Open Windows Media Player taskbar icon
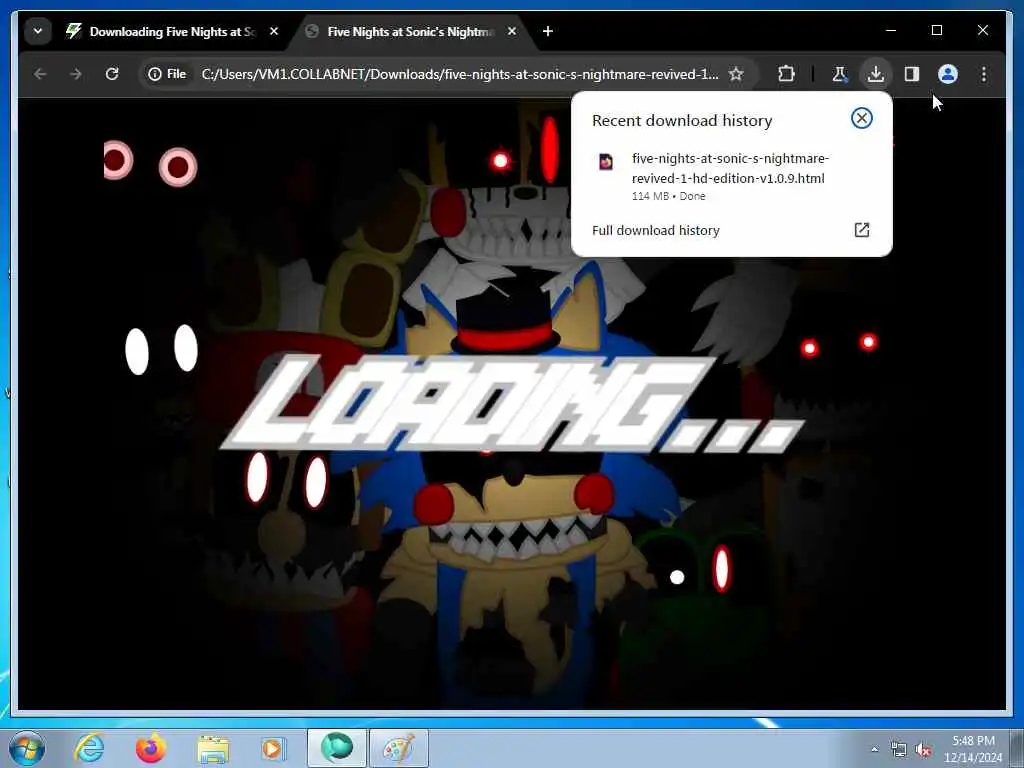This screenshot has height=768, width=1024. tap(273, 748)
